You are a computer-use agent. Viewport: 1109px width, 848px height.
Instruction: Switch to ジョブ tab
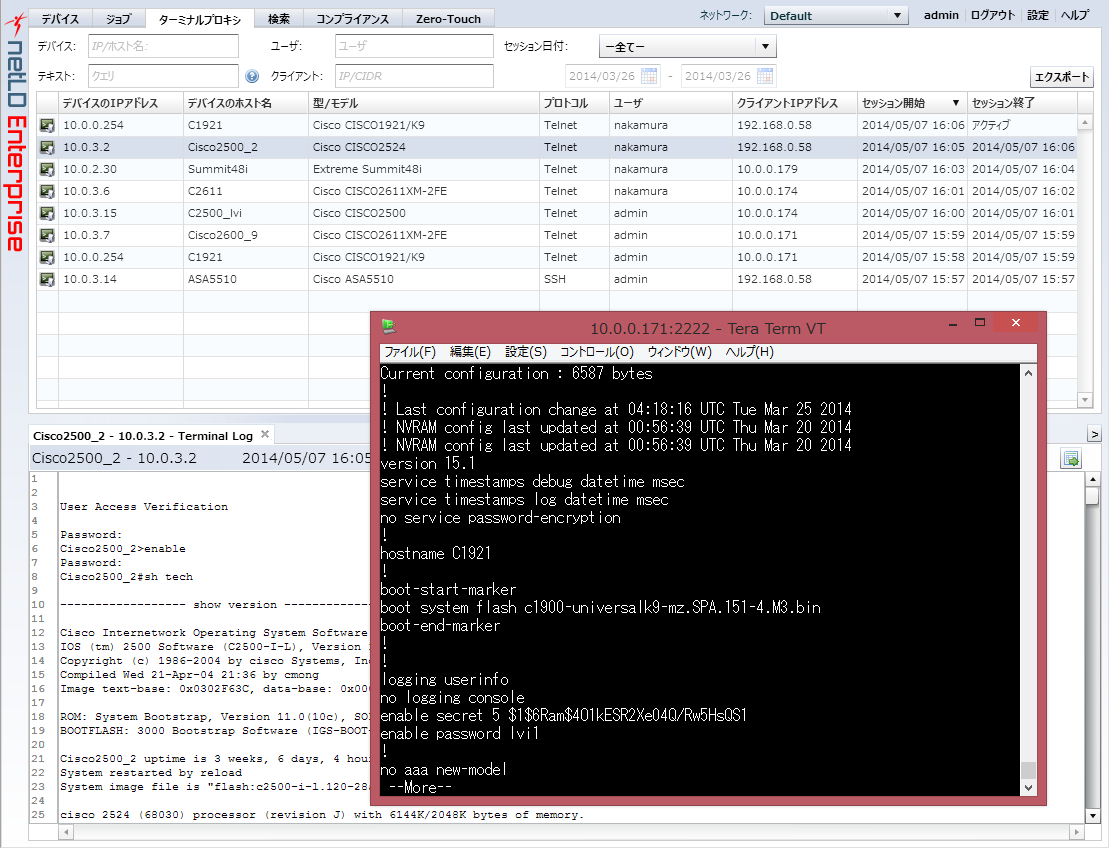118,19
